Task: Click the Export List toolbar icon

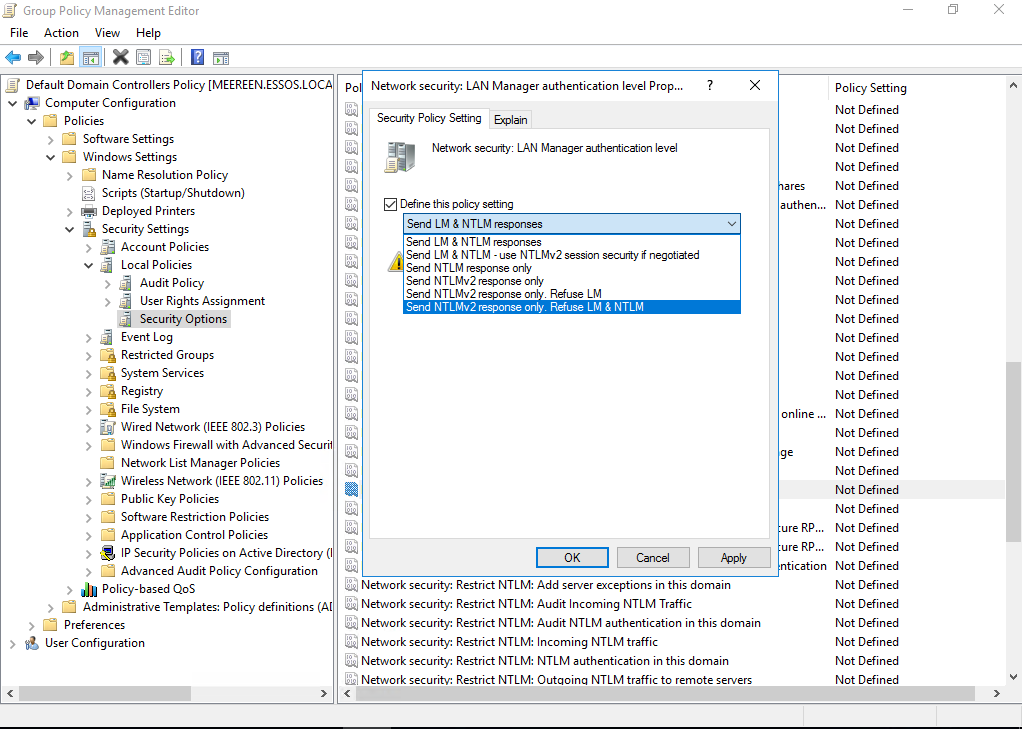Action: click(x=167, y=58)
